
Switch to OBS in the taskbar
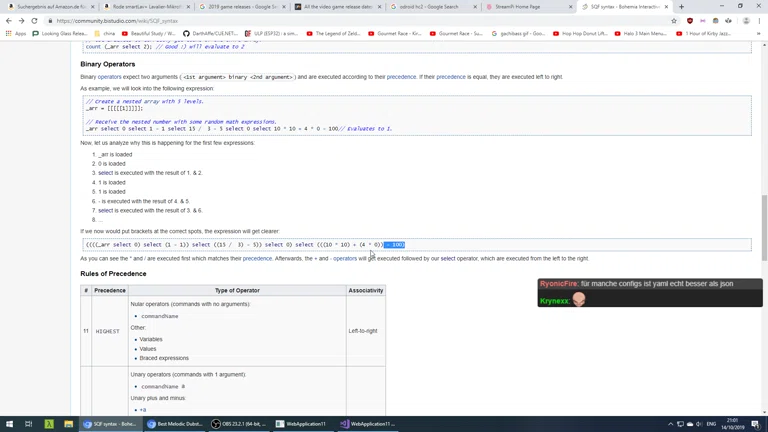238,424
